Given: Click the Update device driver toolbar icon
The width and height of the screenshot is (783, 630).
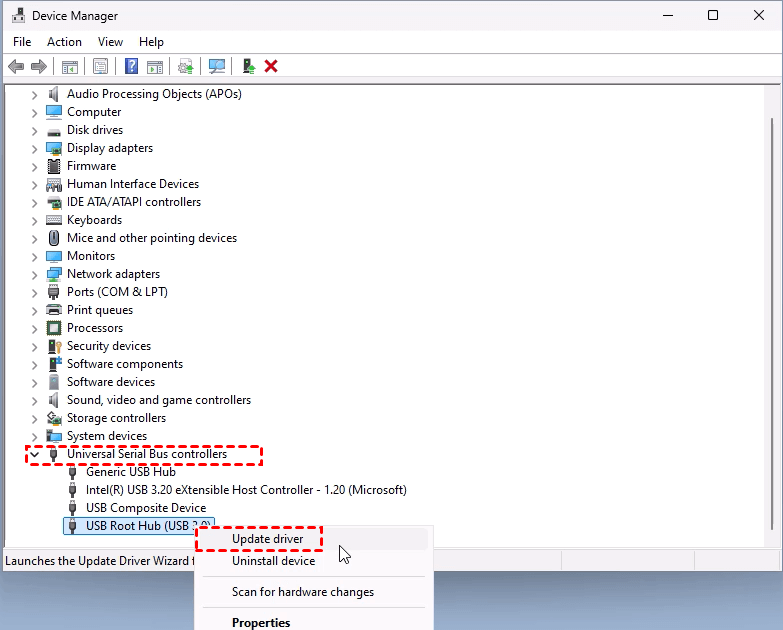Looking at the screenshot, I should pos(186,66).
